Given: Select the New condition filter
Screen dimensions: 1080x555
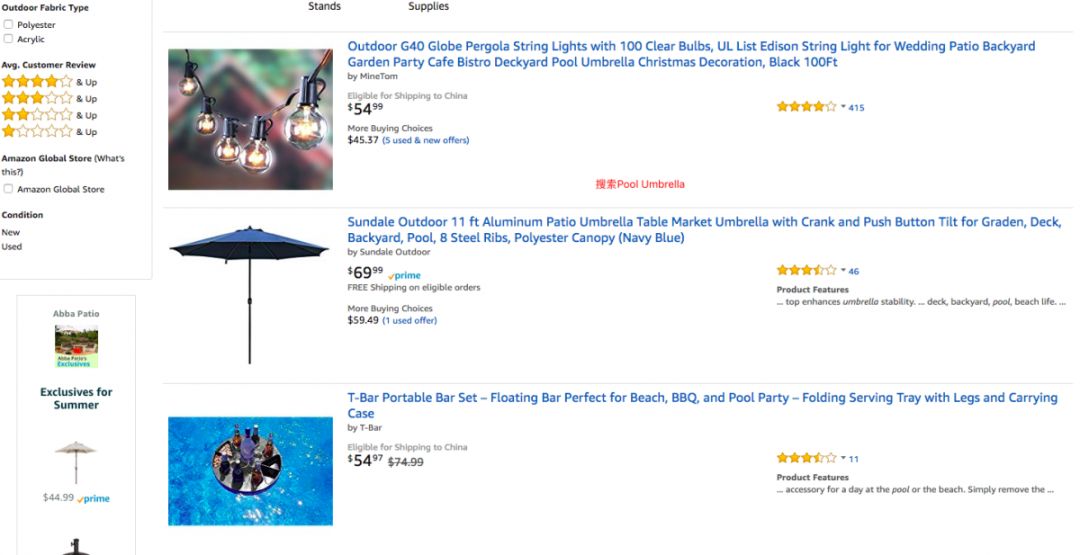Looking at the screenshot, I should [x=10, y=232].
